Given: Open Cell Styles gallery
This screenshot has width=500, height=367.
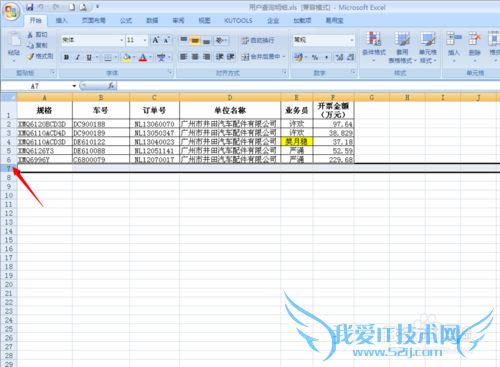Looking at the screenshot, I should pos(428,47).
